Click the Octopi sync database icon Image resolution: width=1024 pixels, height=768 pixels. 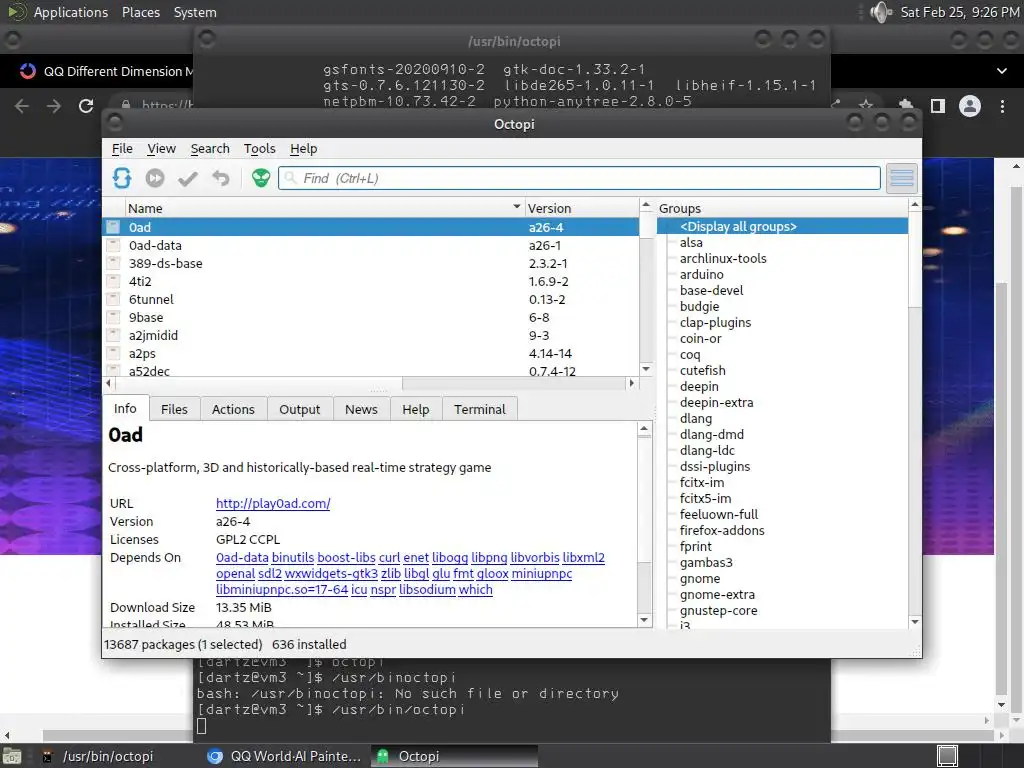click(121, 178)
